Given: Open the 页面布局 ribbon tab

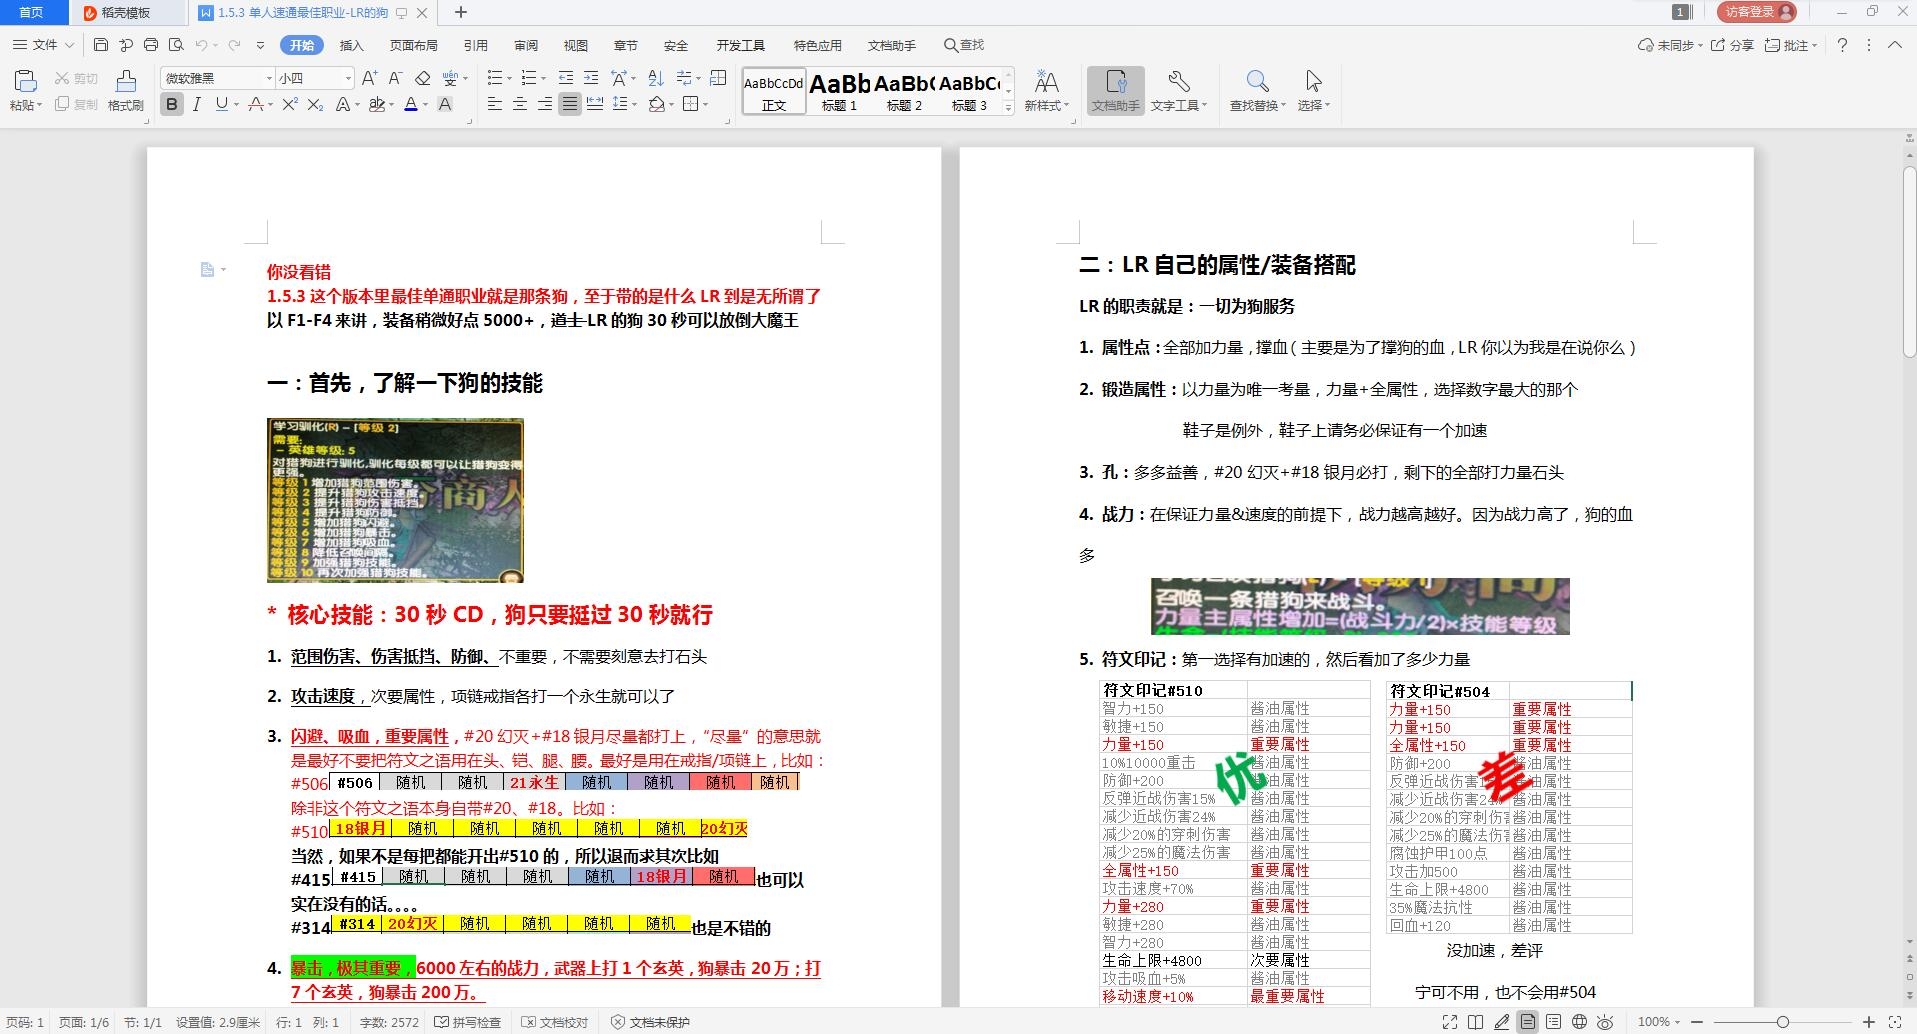Looking at the screenshot, I should [x=414, y=45].
